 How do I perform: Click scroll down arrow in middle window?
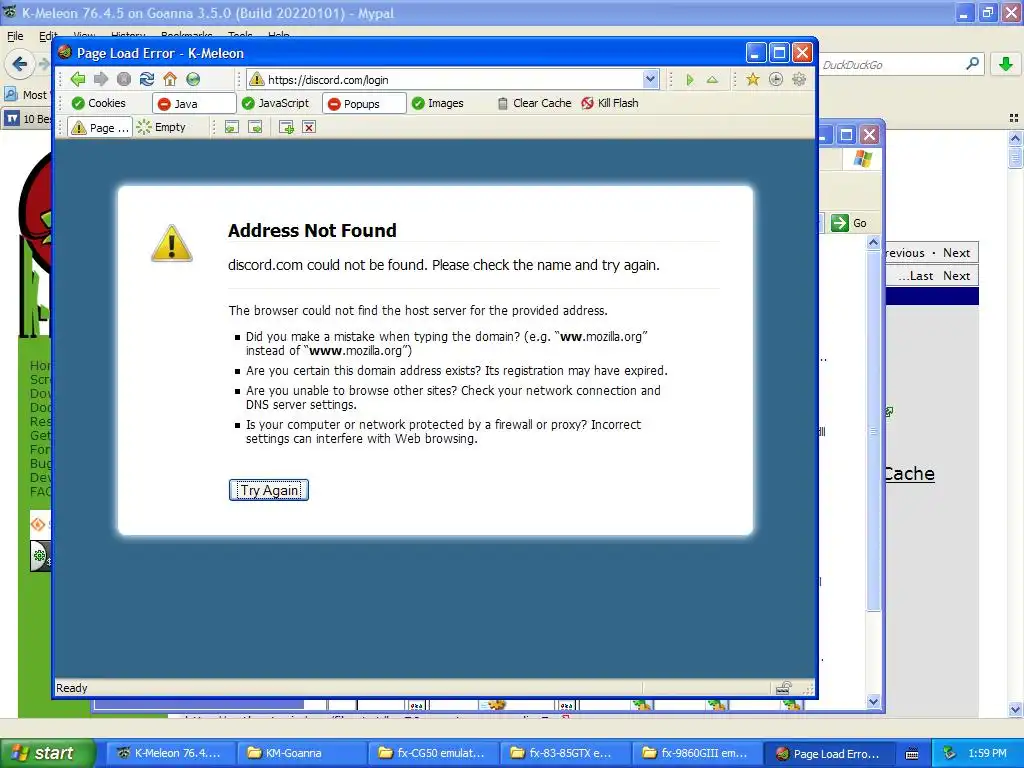[873, 702]
